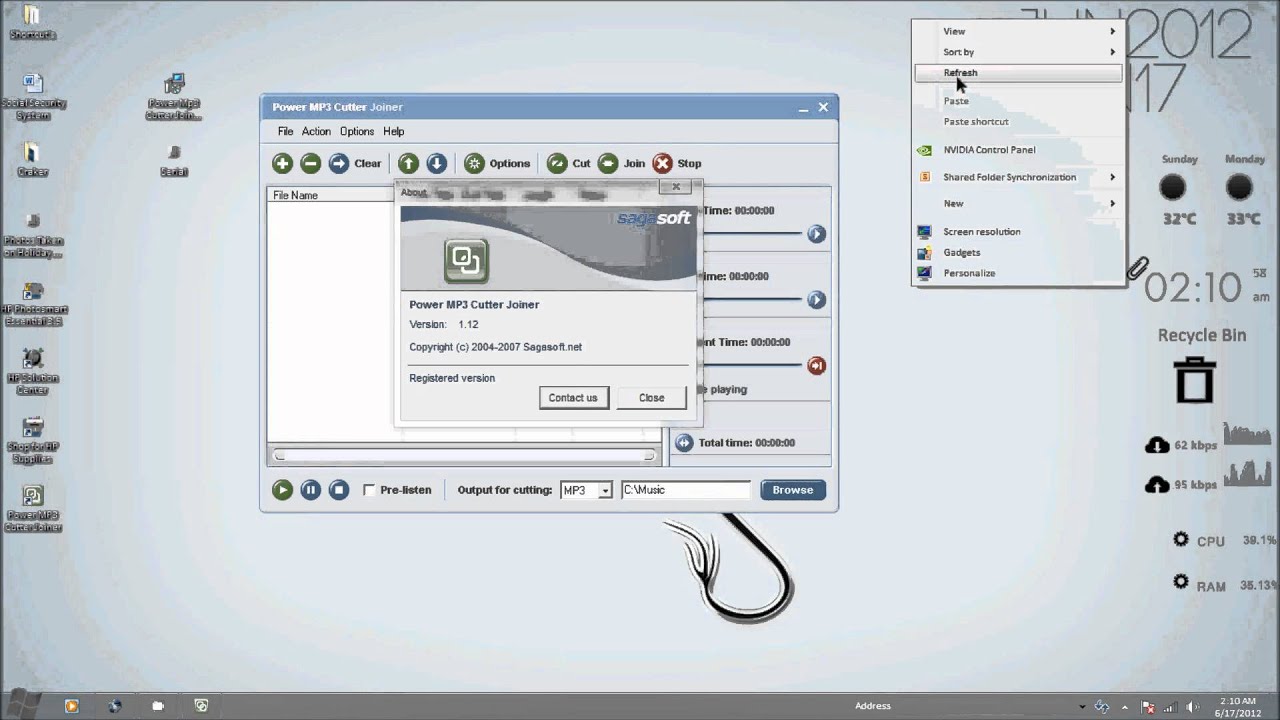Click Contact us in About dialog
This screenshot has width=1280, height=720.
(x=573, y=398)
